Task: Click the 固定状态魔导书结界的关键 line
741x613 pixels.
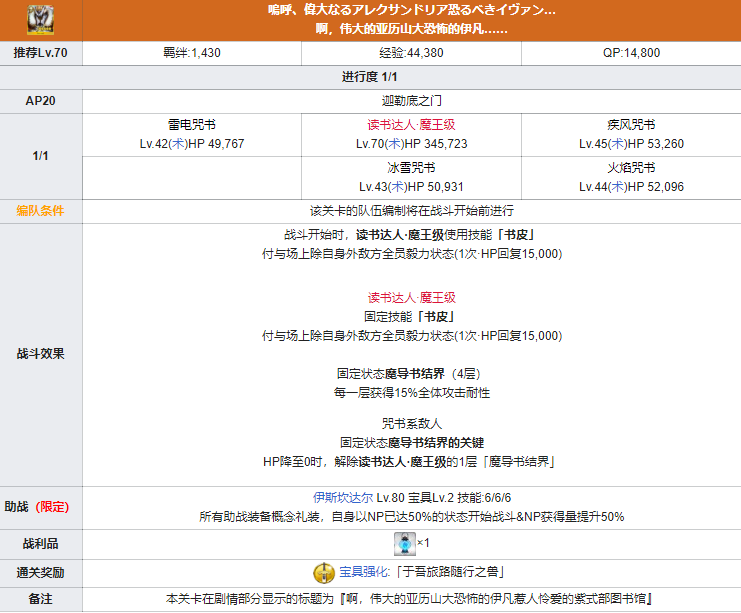Action: (411, 443)
